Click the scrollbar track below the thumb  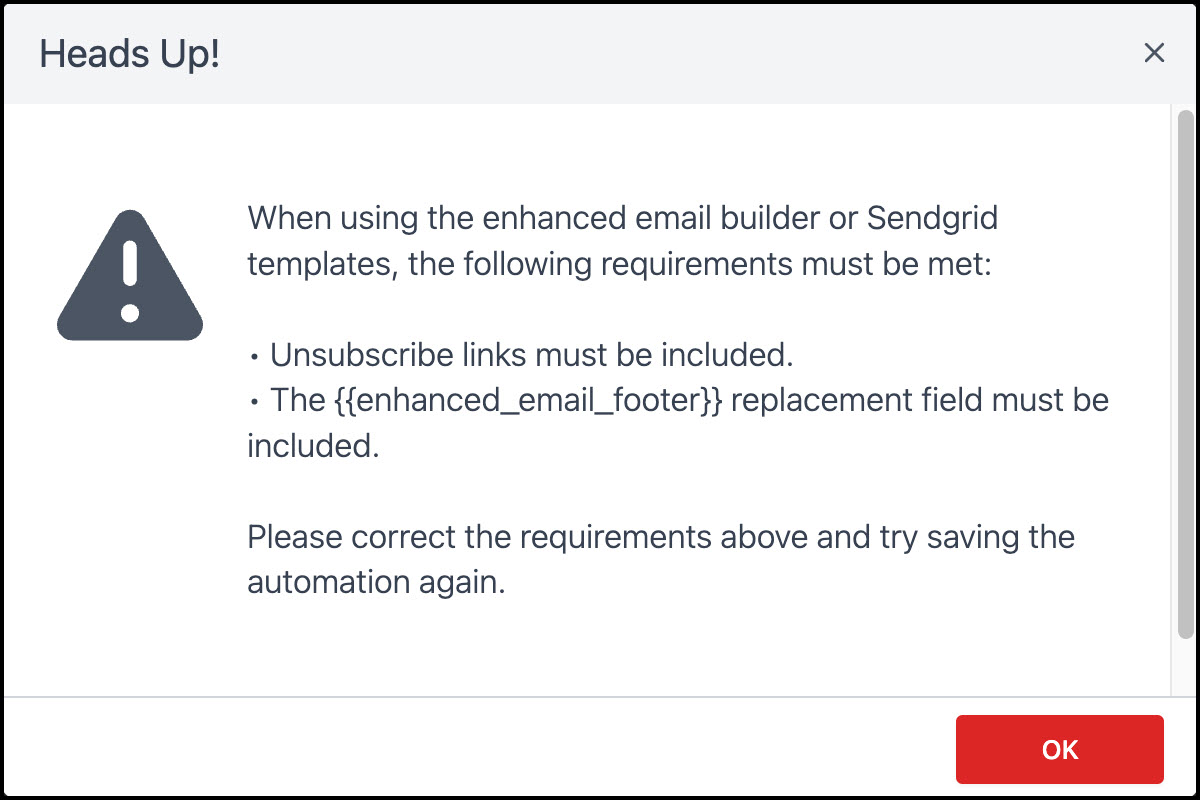click(x=1185, y=665)
